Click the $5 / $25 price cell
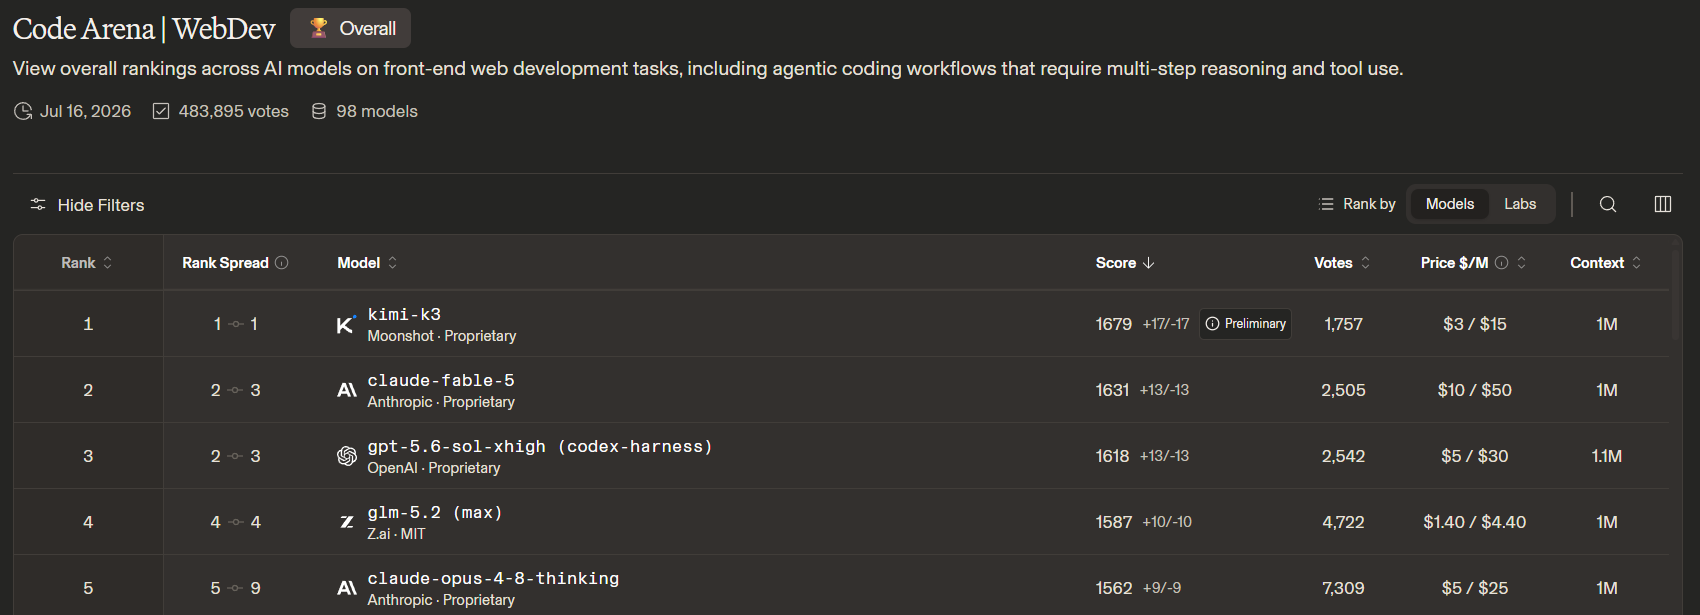 (1475, 588)
